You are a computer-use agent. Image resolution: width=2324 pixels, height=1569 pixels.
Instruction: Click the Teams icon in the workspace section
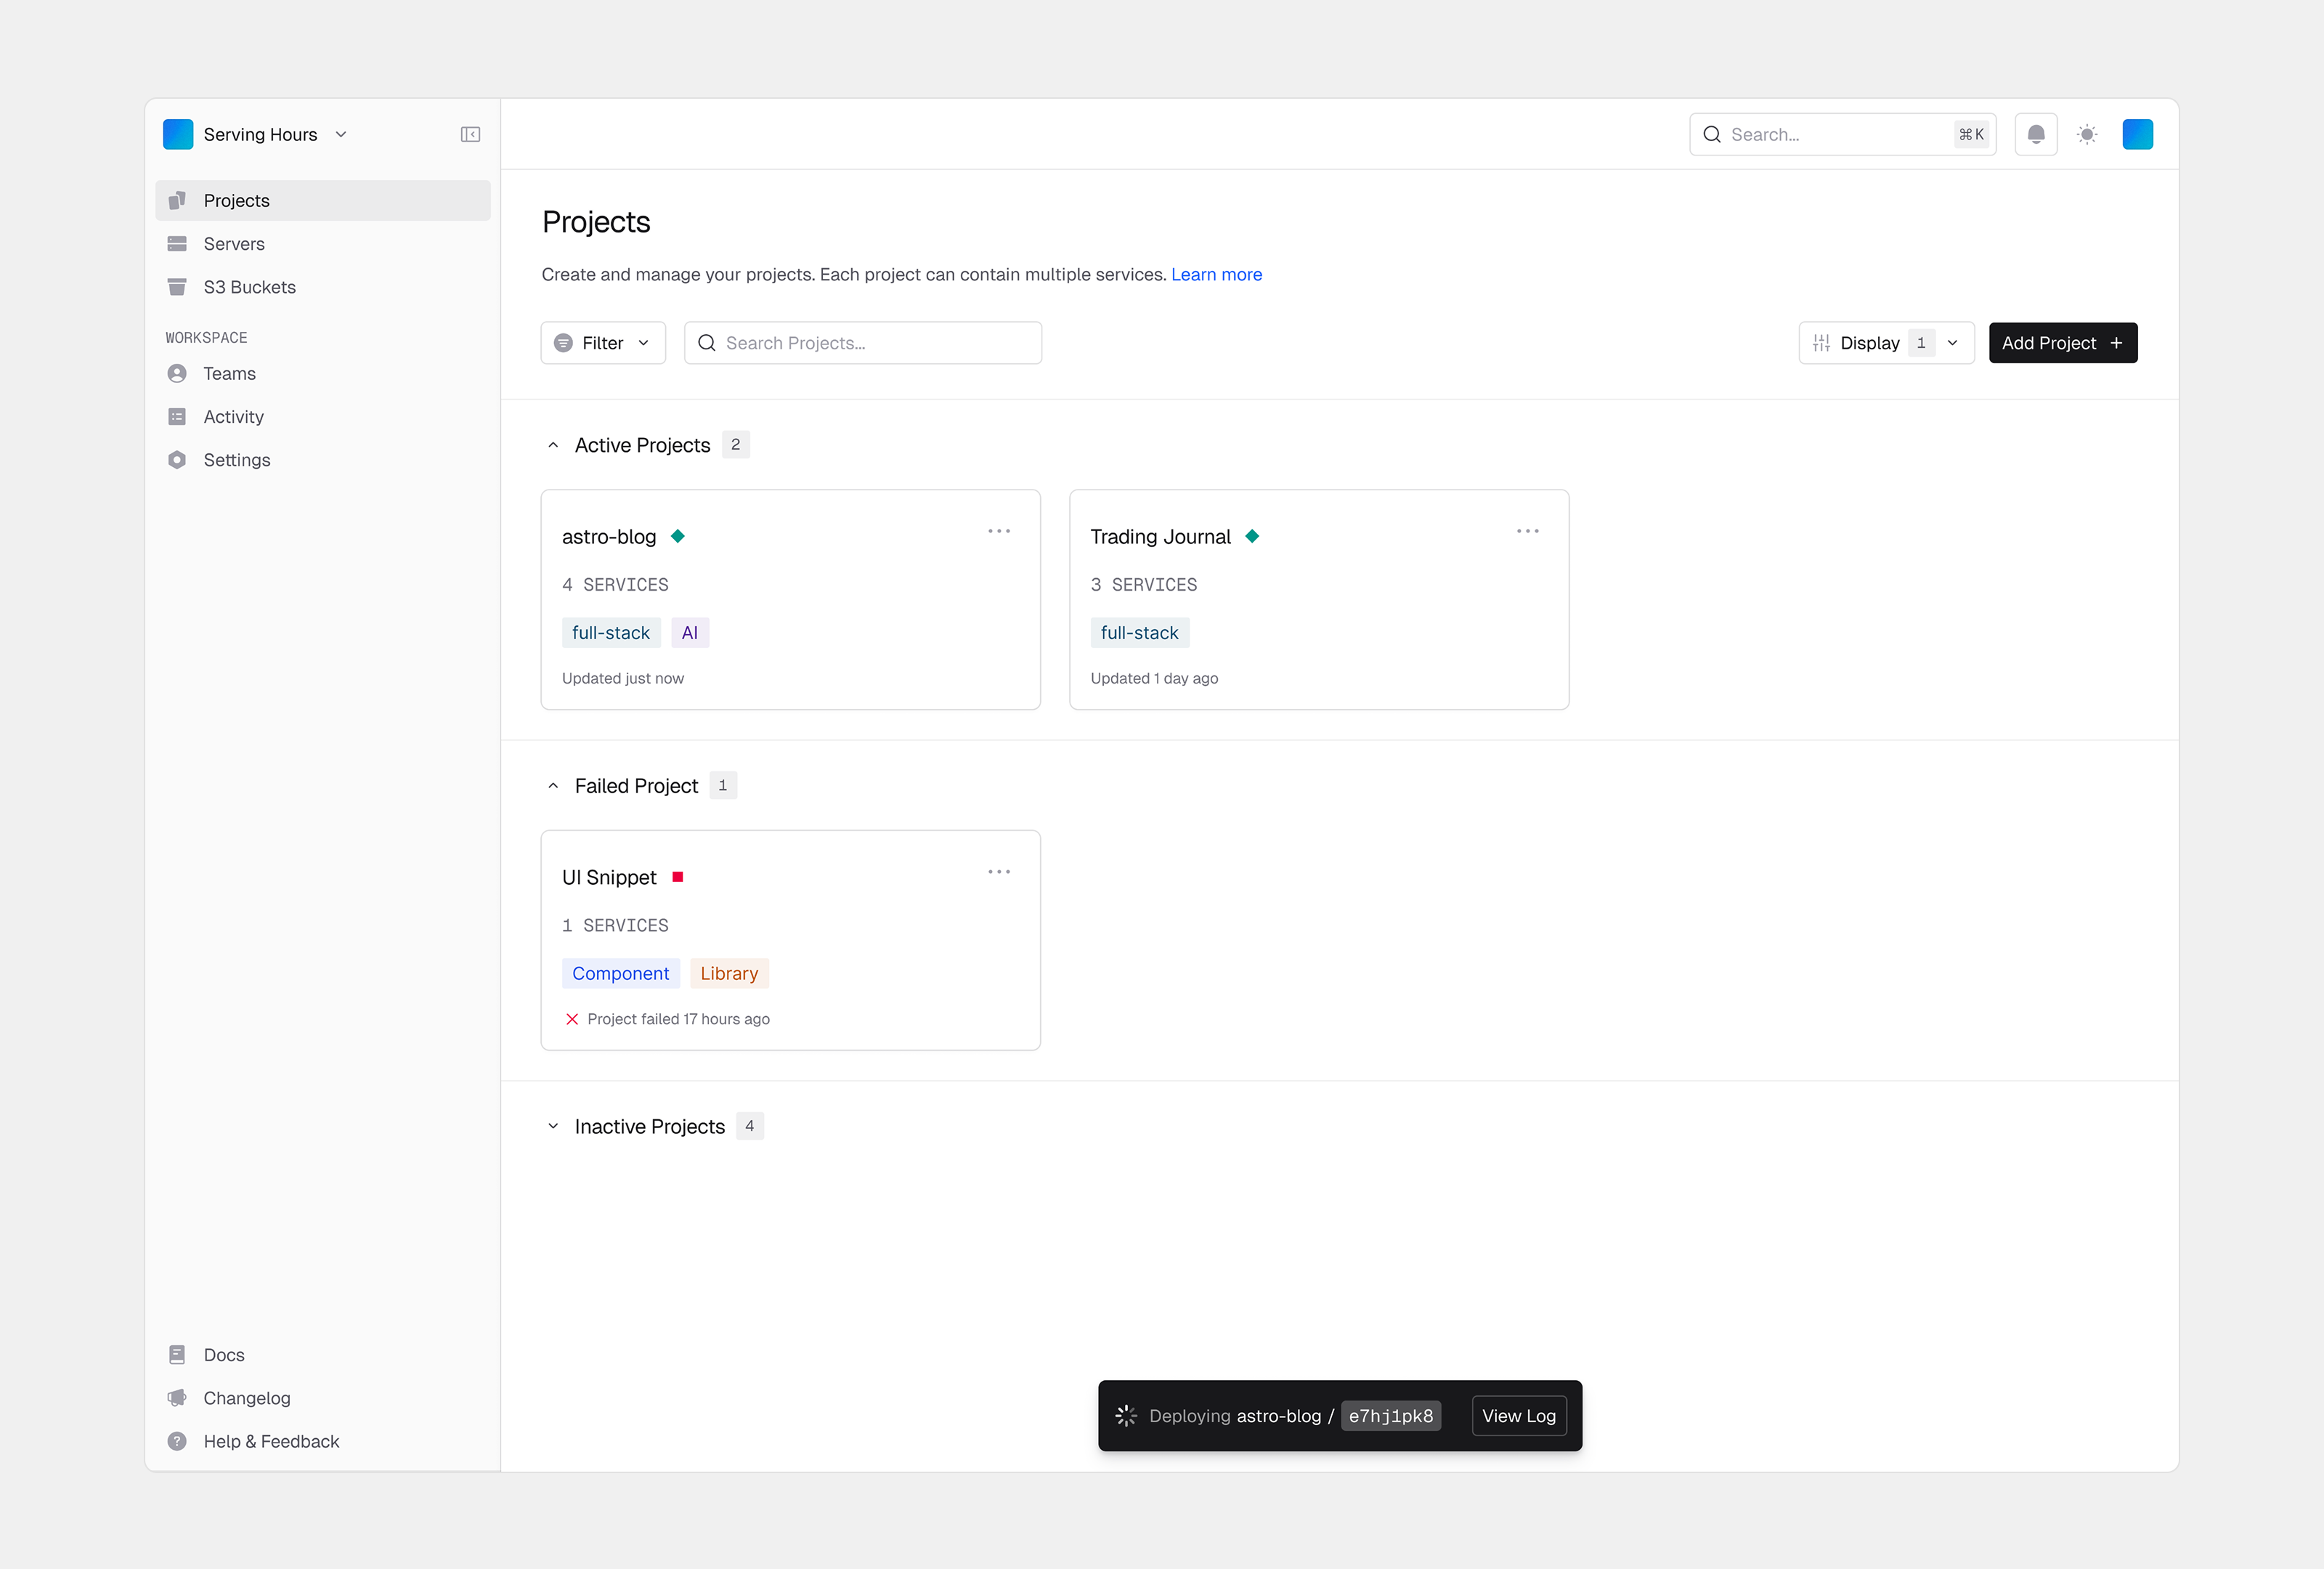click(177, 373)
